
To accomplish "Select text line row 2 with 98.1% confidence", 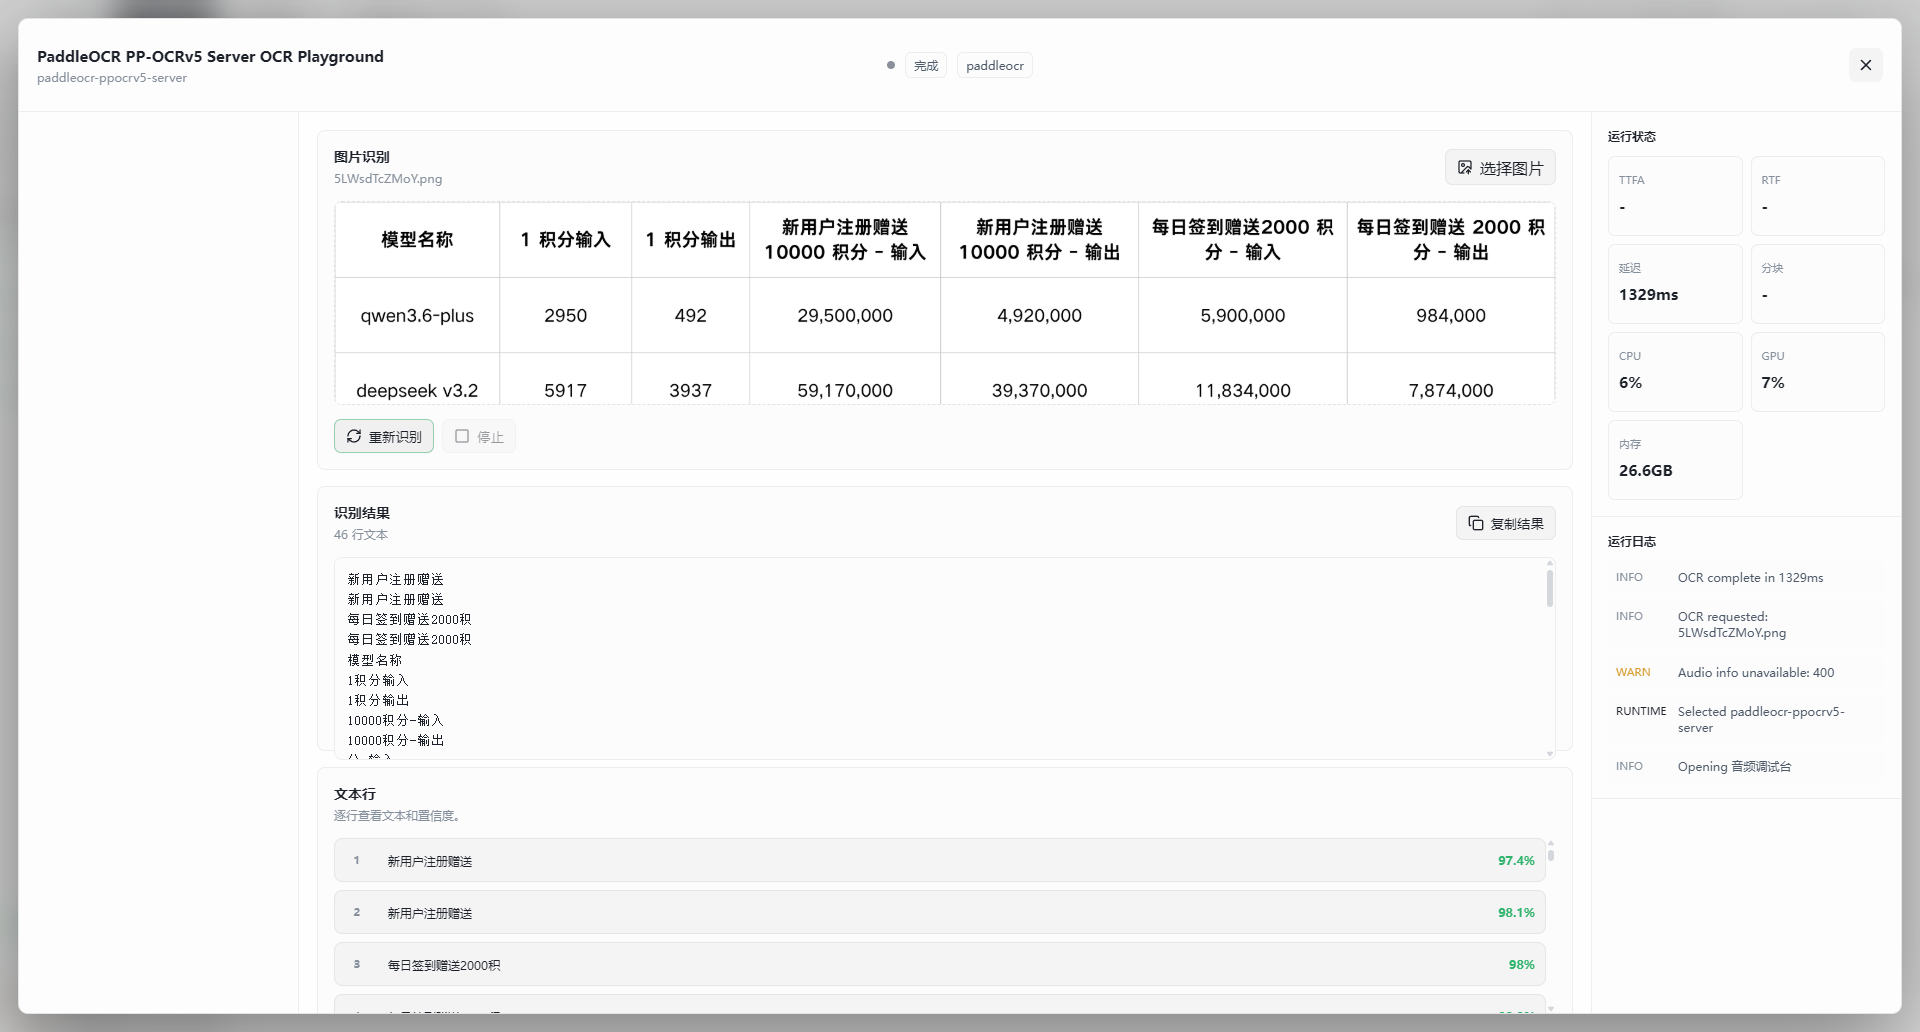I will click(x=940, y=912).
